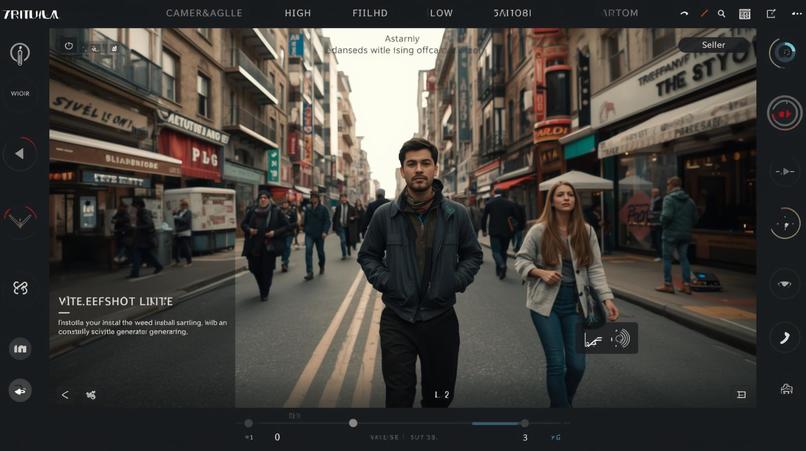Screen dimensions: 806x451
Task: Toggle the eye visibility icon in right sidebar
Action: coord(784,284)
